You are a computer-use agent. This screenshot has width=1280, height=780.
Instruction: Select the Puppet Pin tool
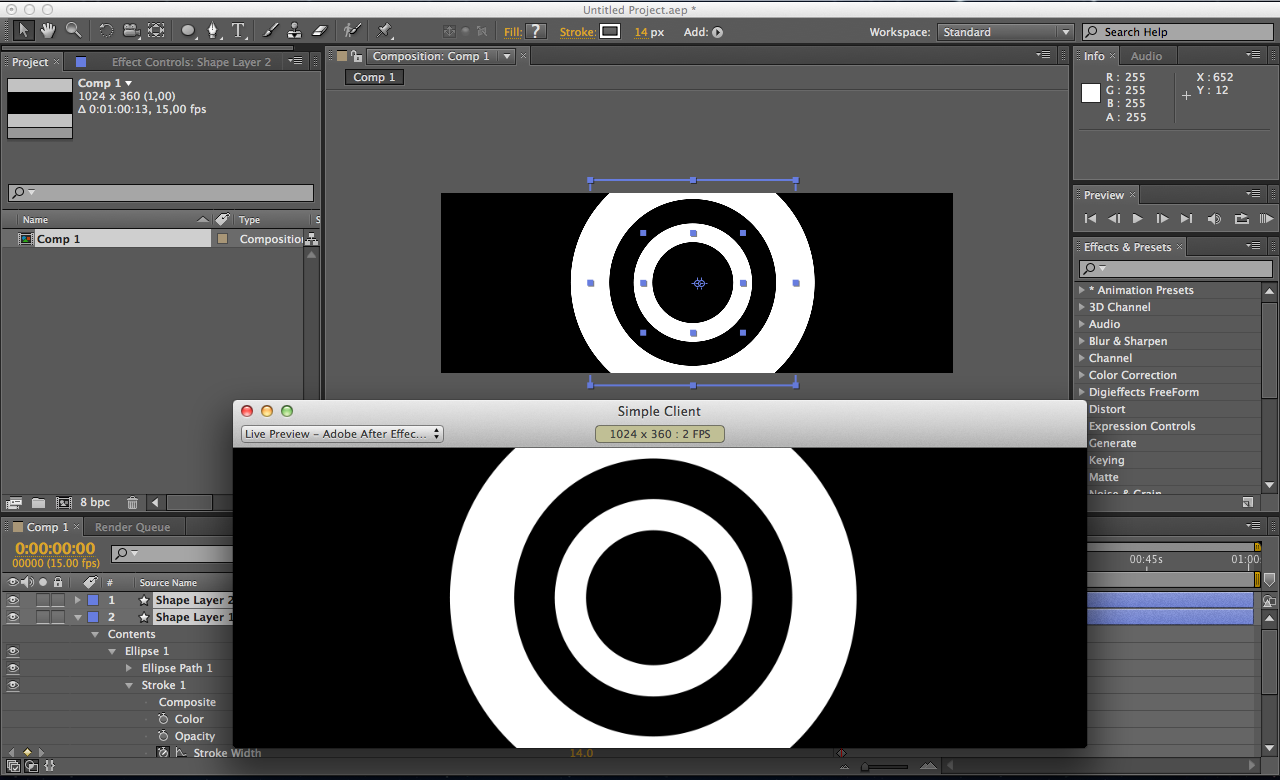[384, 31]
